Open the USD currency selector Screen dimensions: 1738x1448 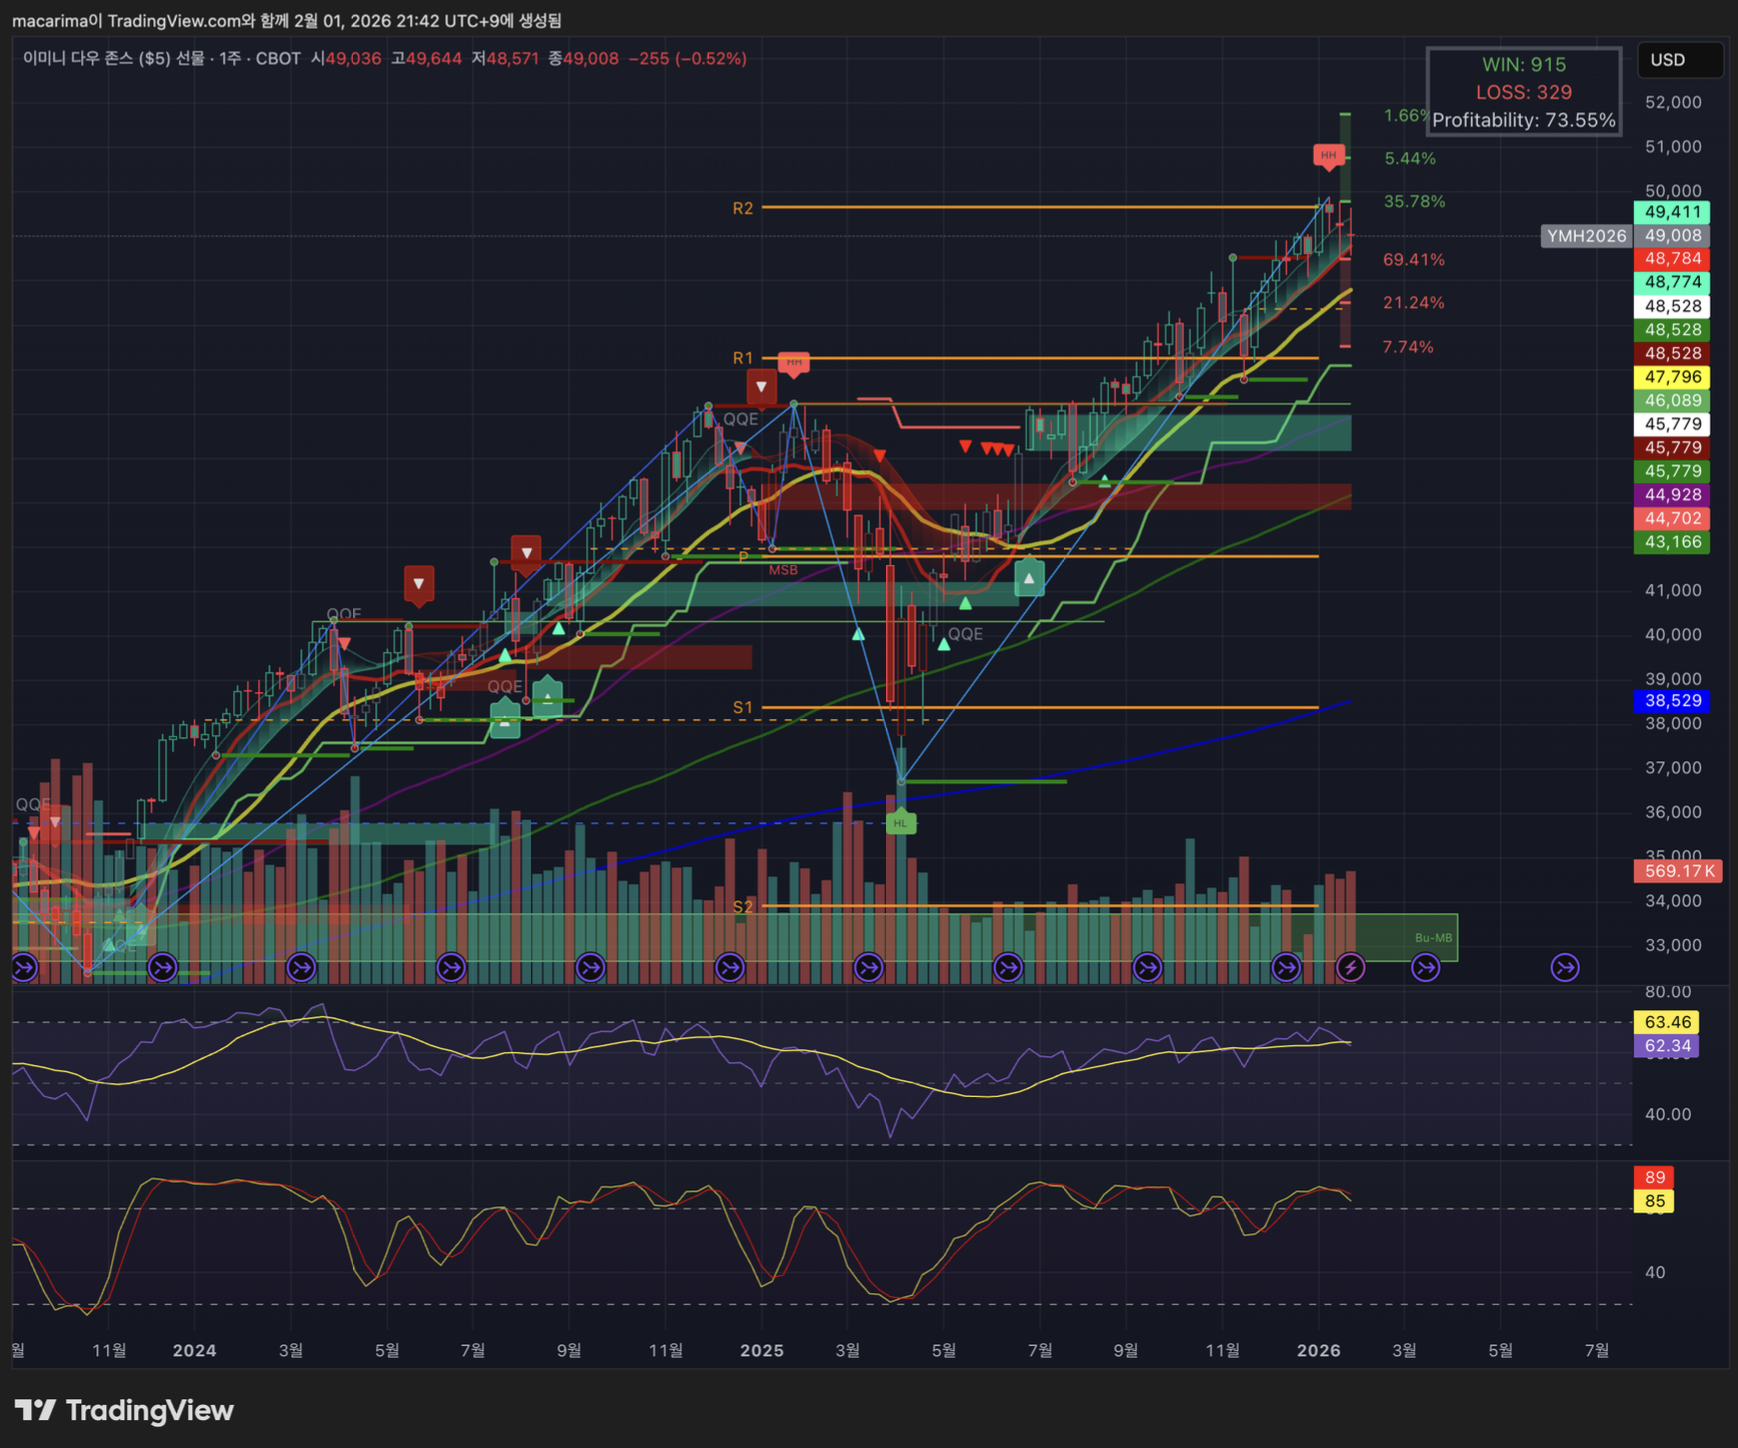click(1678, 60)
